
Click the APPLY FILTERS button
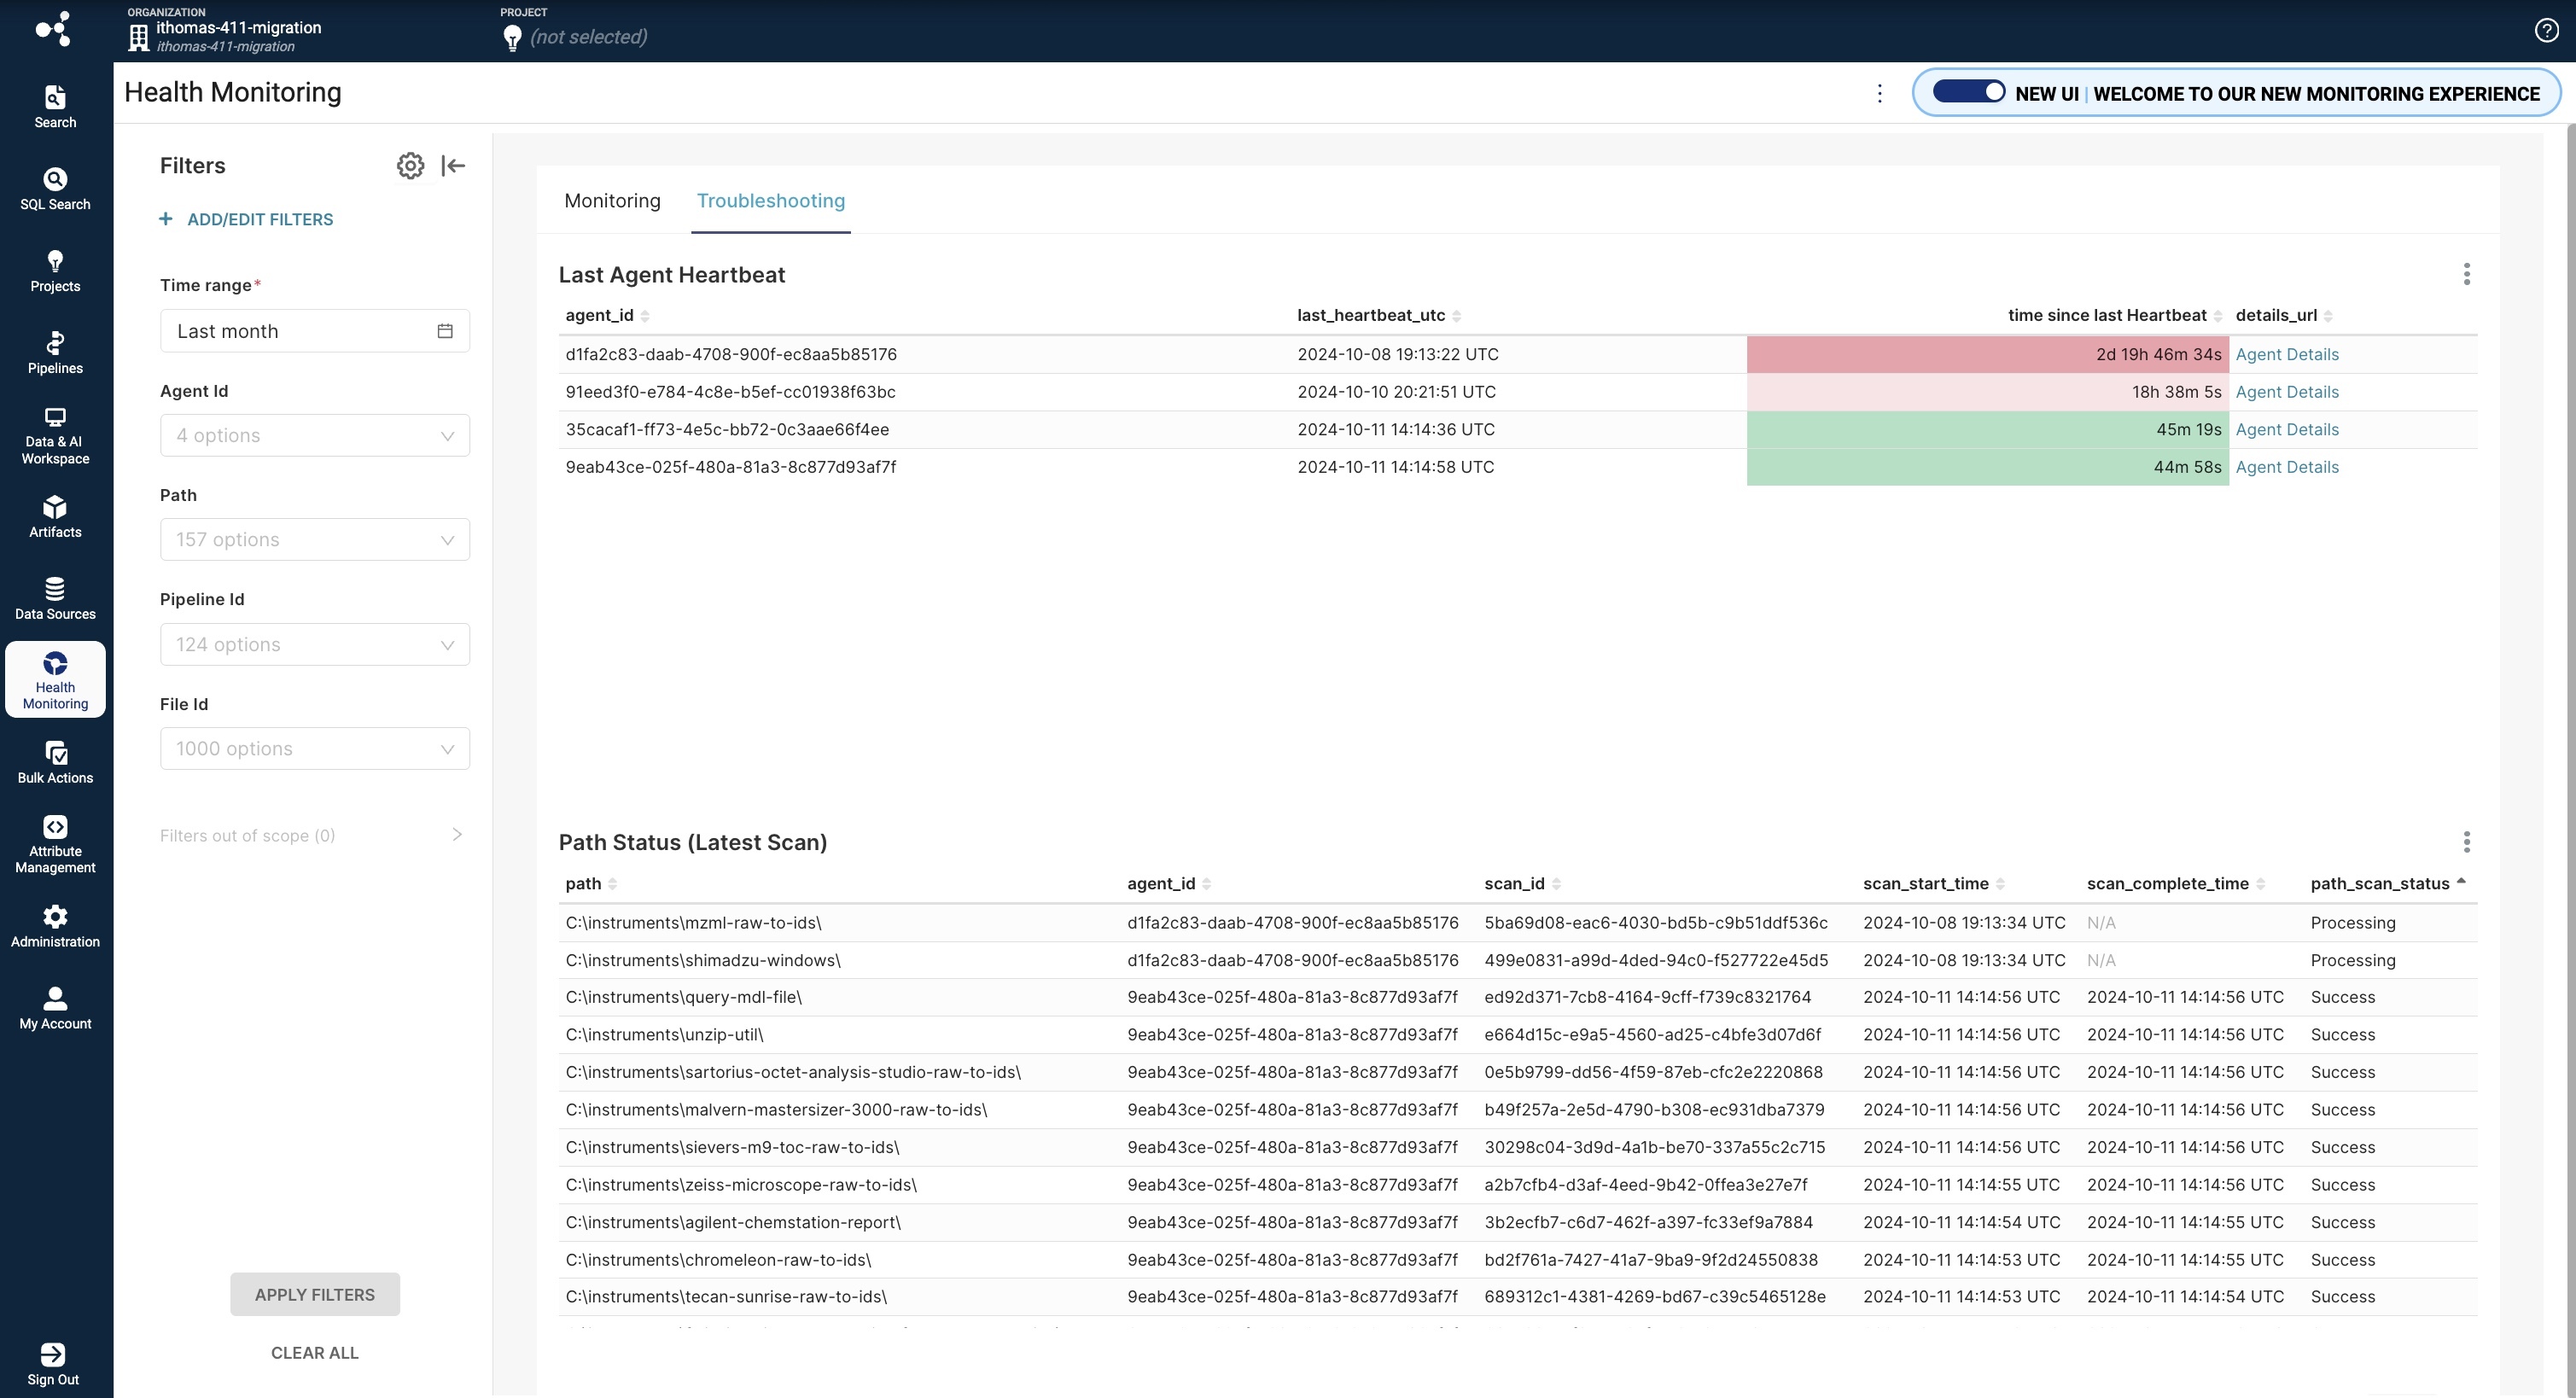pyautogui.click(x=313, y=1295)
